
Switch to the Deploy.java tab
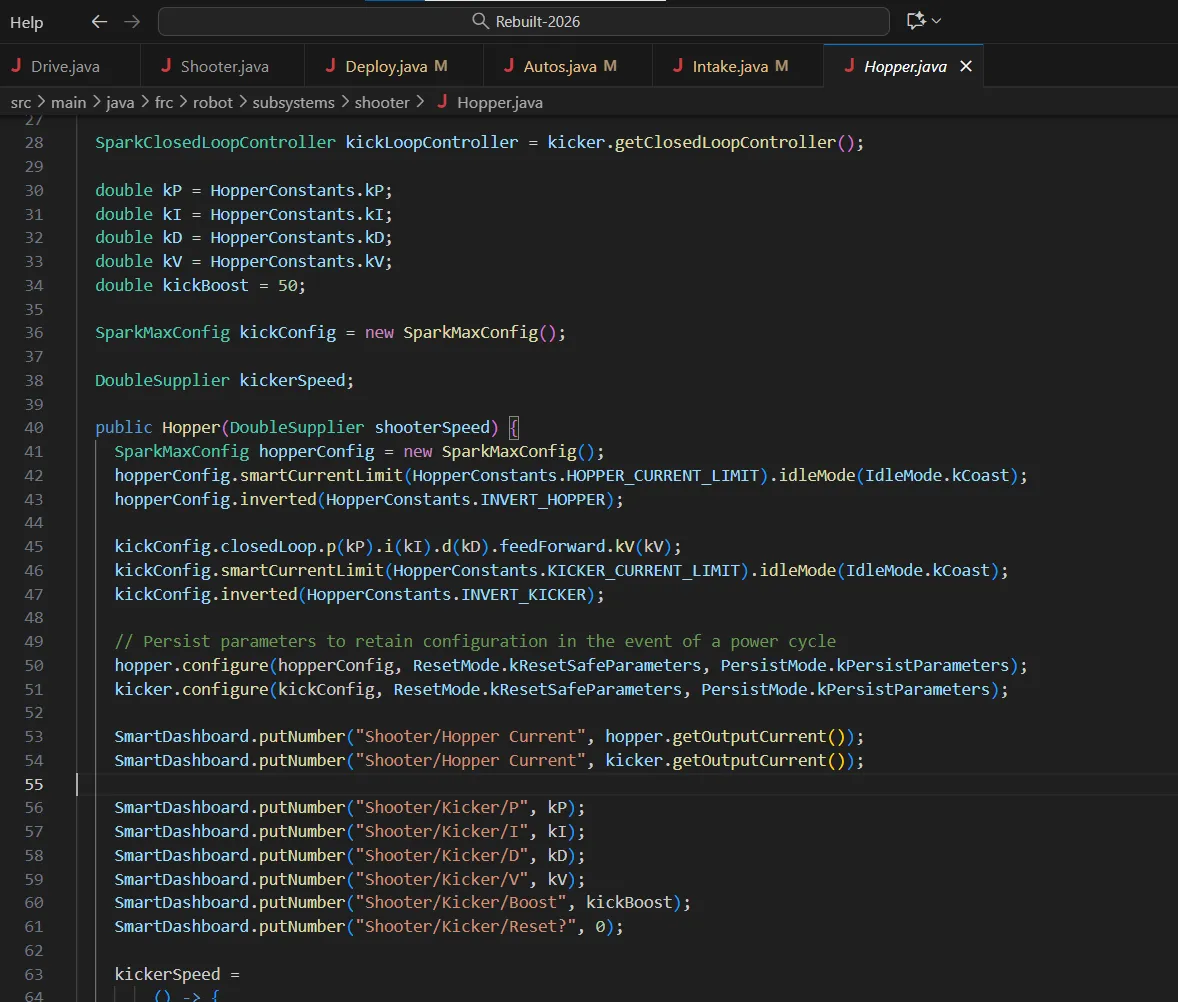pos(386,67)
